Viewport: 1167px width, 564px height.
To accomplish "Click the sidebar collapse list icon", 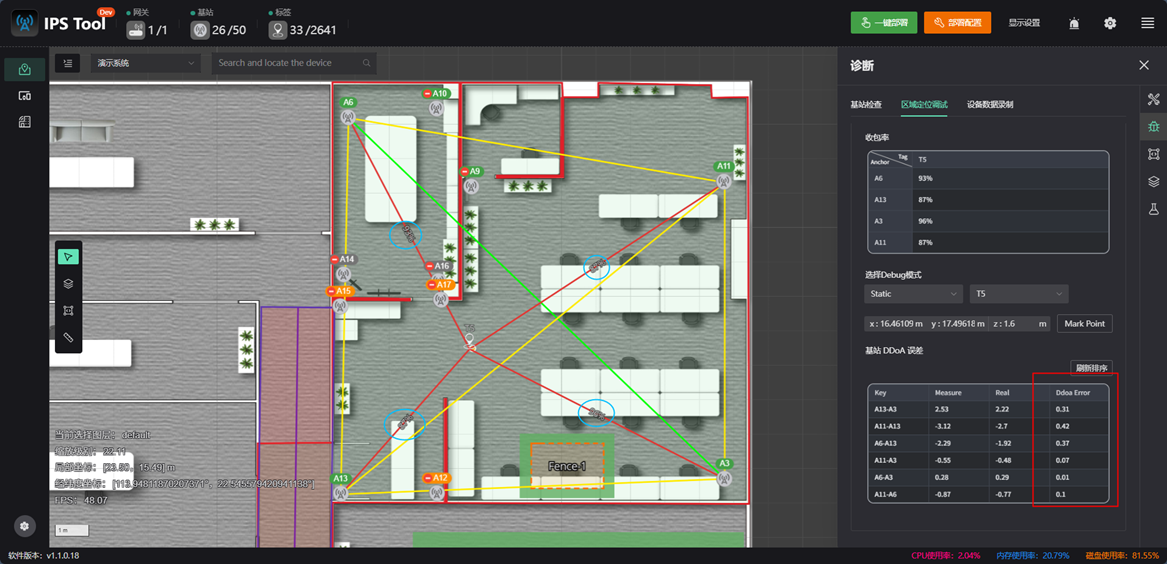I will [x=68, y=63].
